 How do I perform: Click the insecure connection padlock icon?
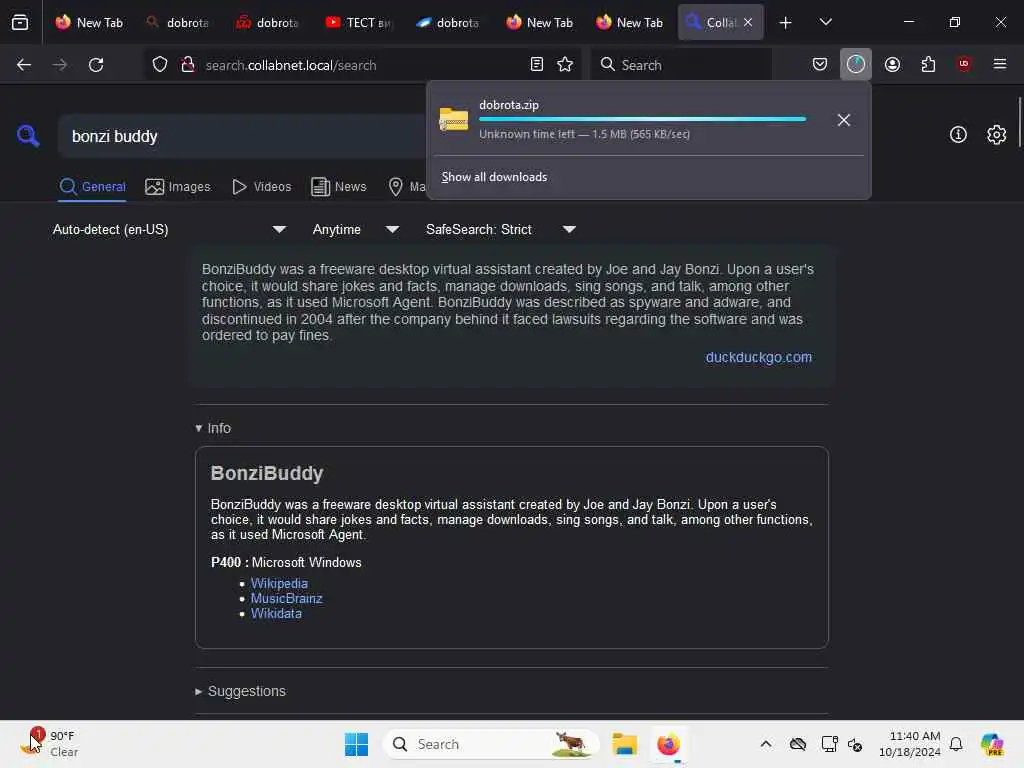click(188, 65)
